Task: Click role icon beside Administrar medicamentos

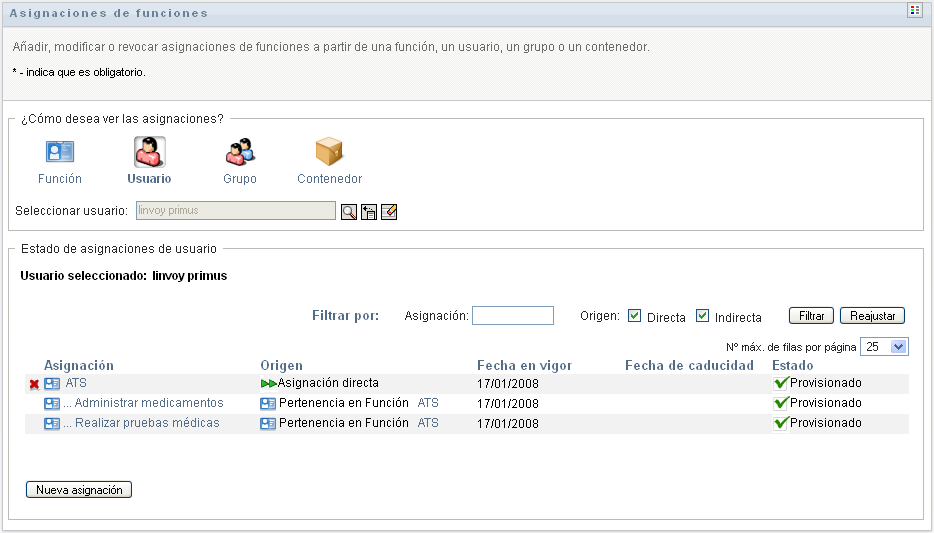Action: [52, 404]
